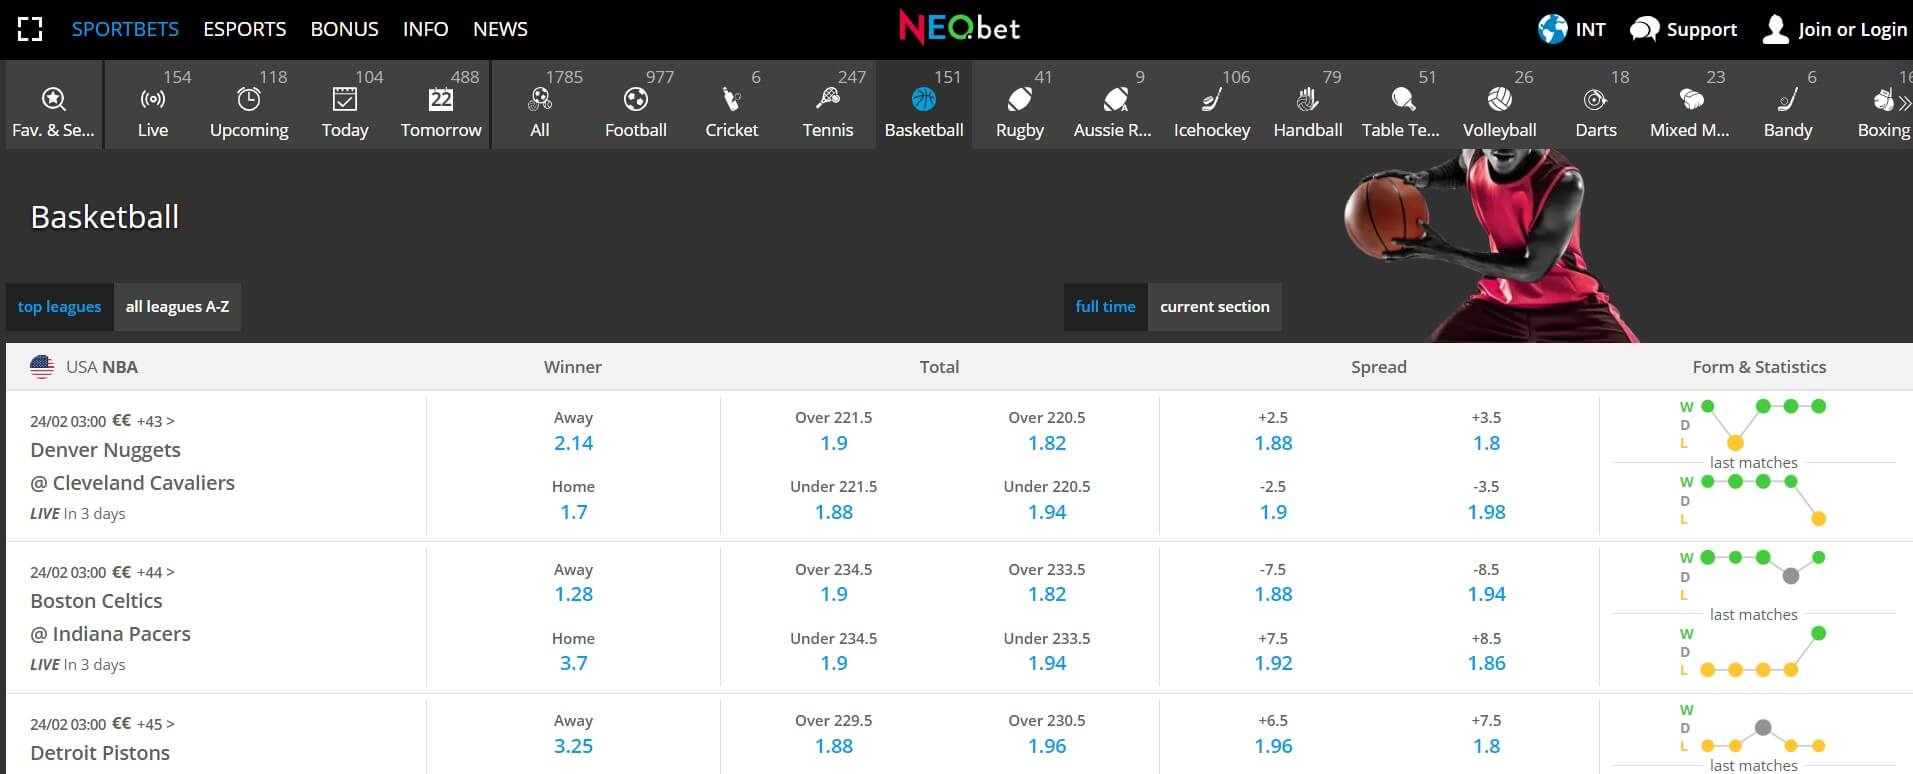
Task: Select Tennis sport icon
Action: tap(828, 99)
